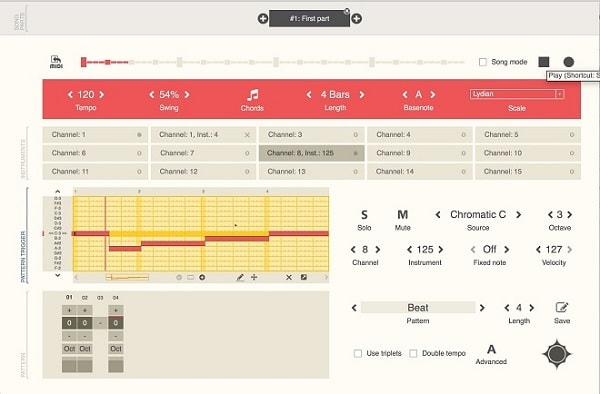The image size is (600, 394).
Task: Save the pattern with the edit icon
Action: point(562,307)
